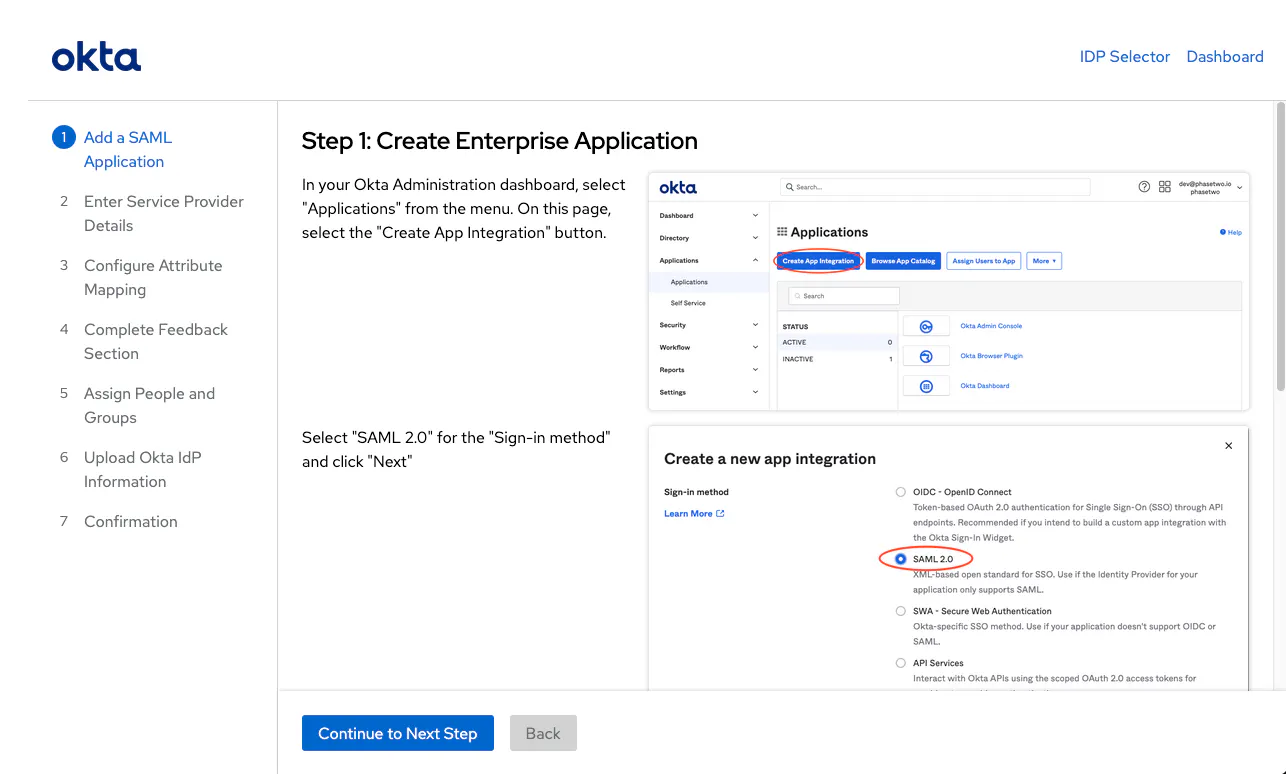Click the Back button
Viewport: 1286px width, 774px height.
pos(543,733)
